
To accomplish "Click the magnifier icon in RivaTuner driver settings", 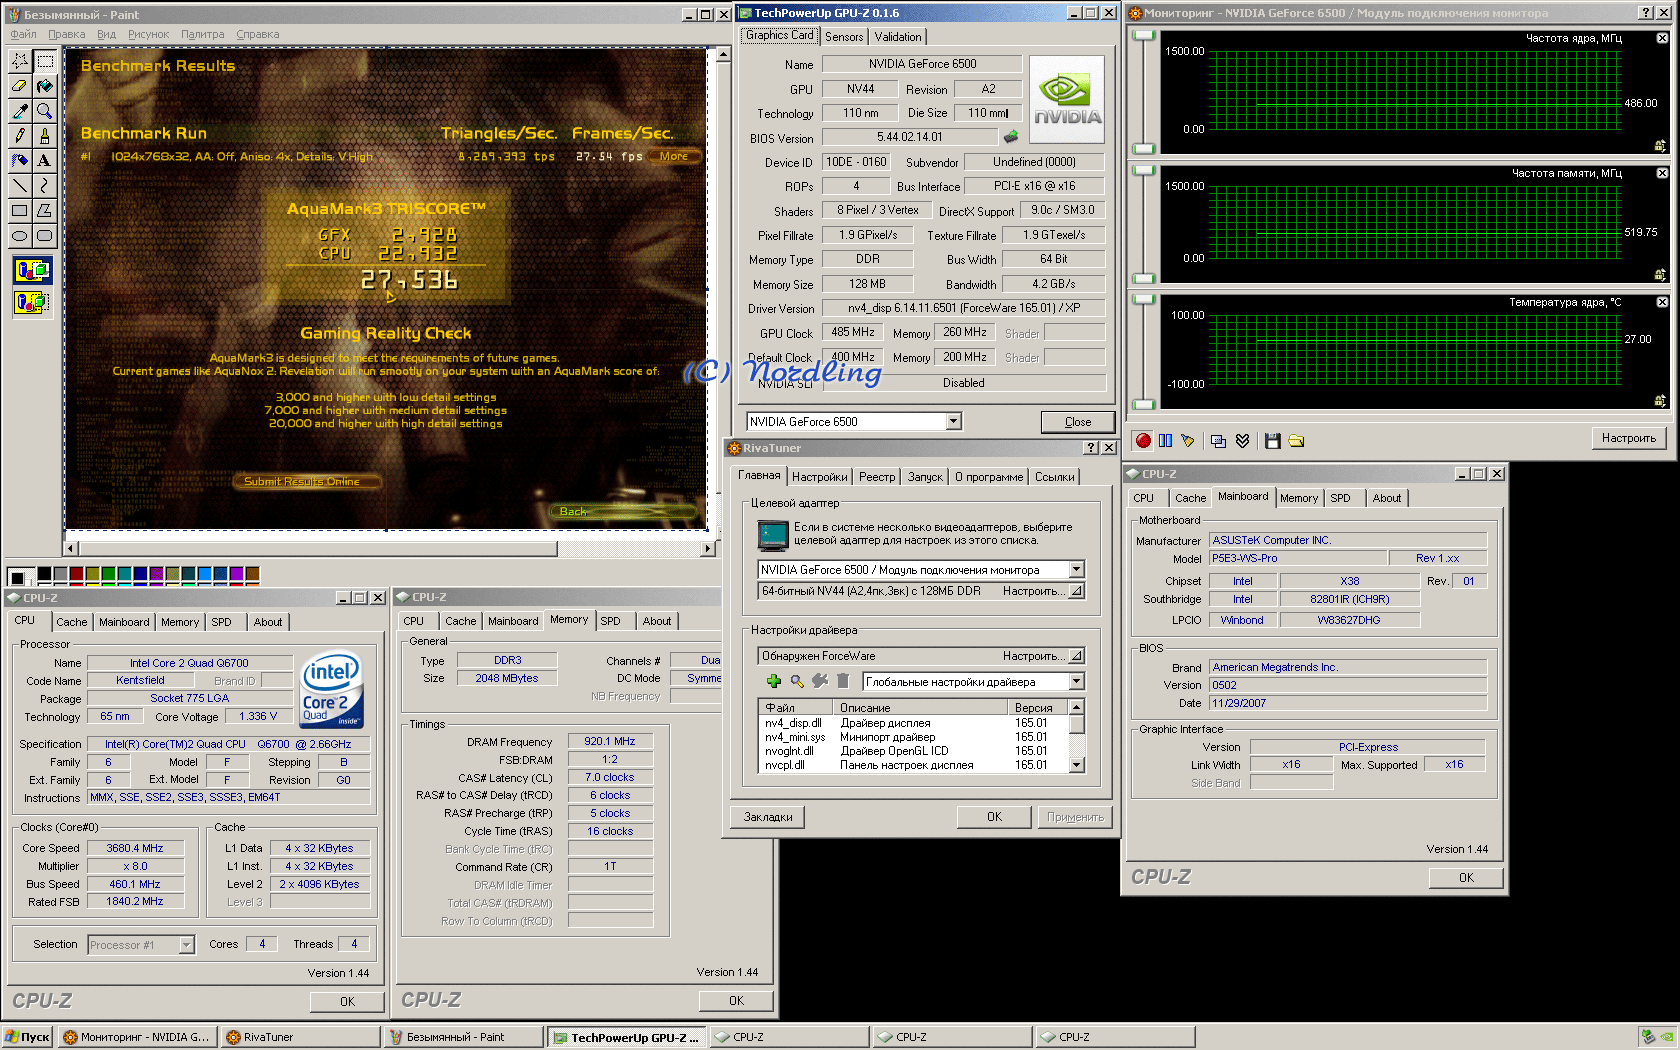I will (x=797, y=681).
